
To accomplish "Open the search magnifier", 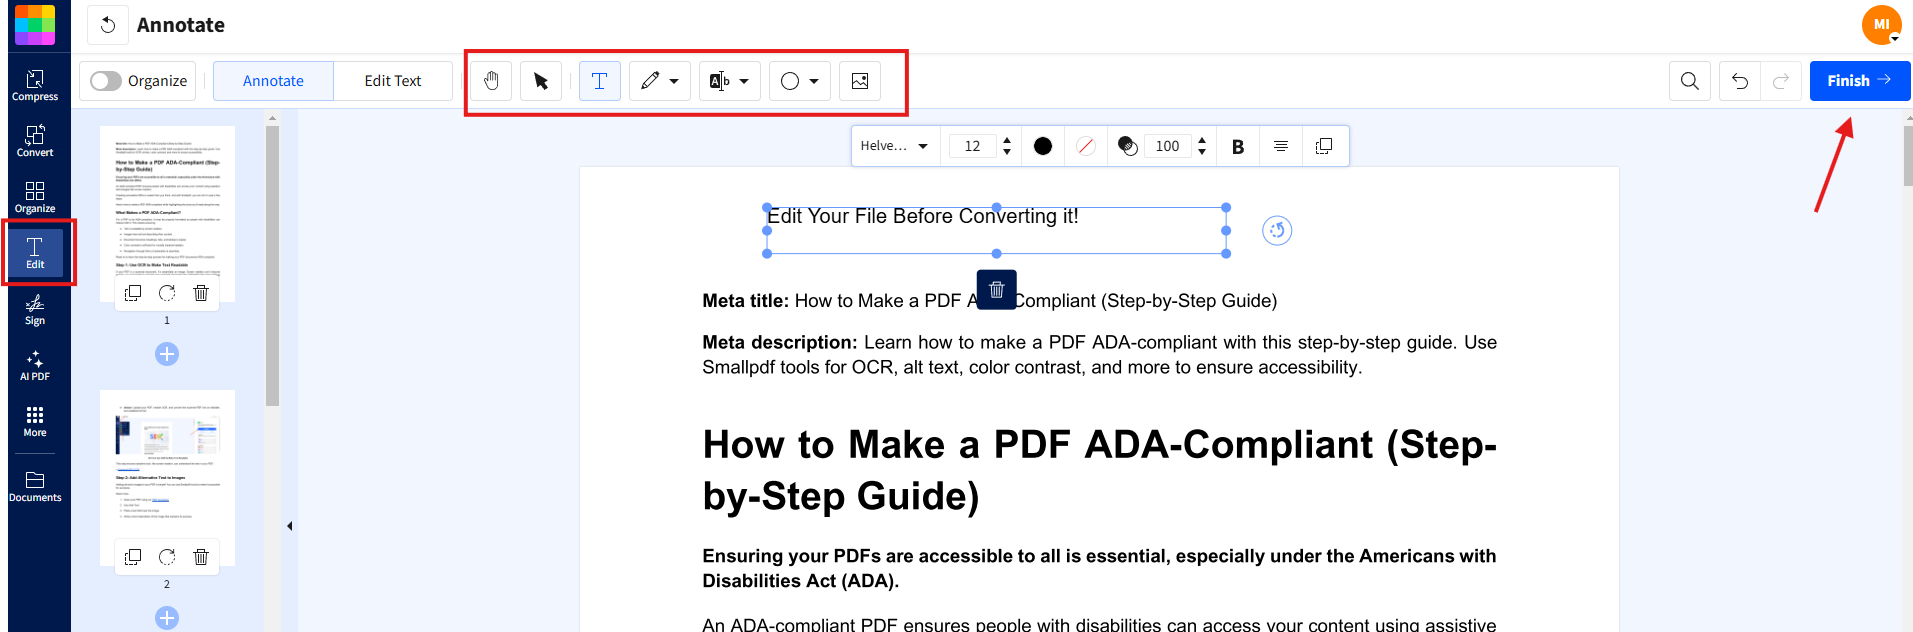I will [1690, 81].
